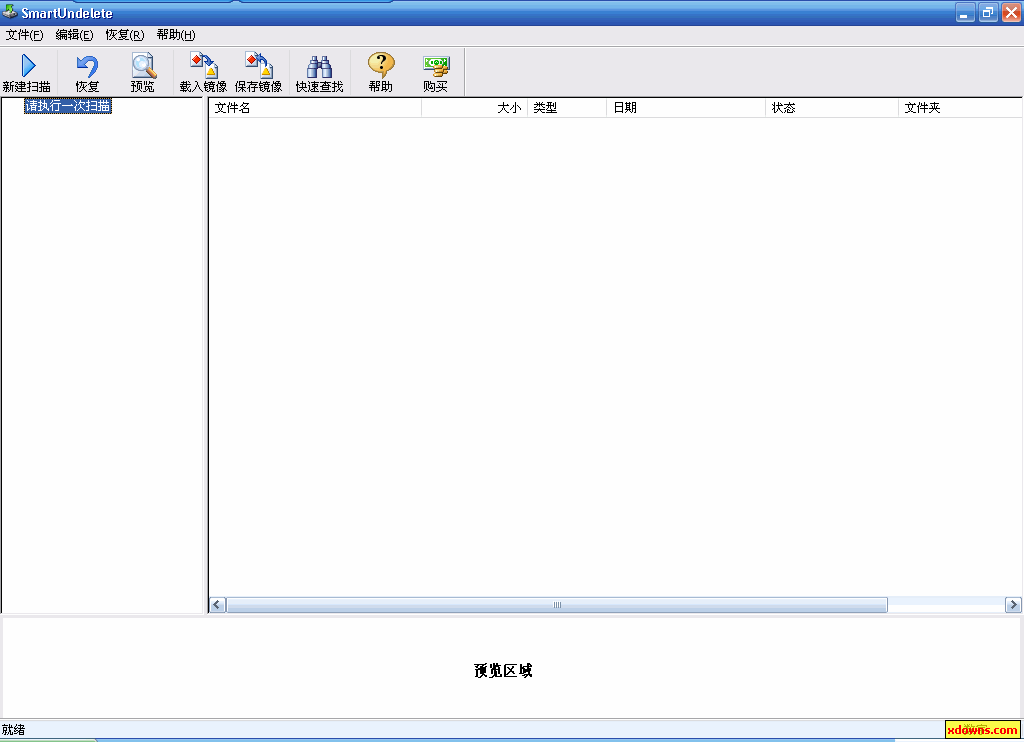
Task: Open the 文件(F) menu
Action: click(x=24, y=35)
